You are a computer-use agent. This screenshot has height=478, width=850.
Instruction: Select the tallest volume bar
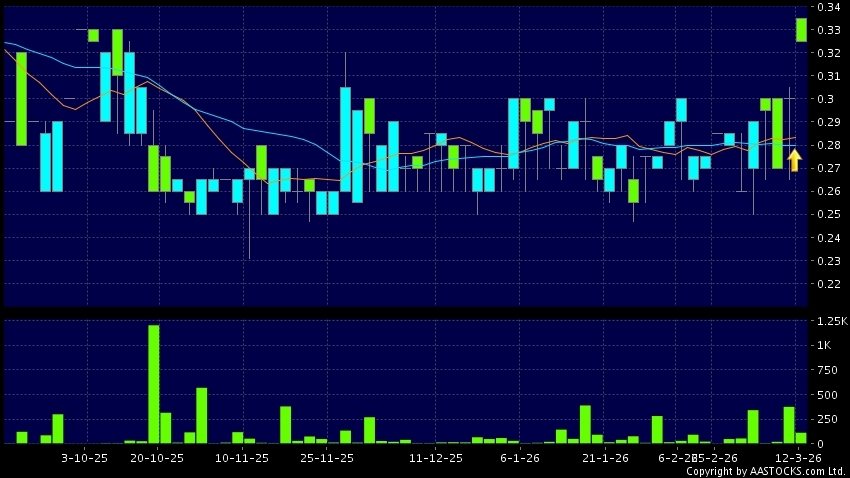tap(153, 384)
